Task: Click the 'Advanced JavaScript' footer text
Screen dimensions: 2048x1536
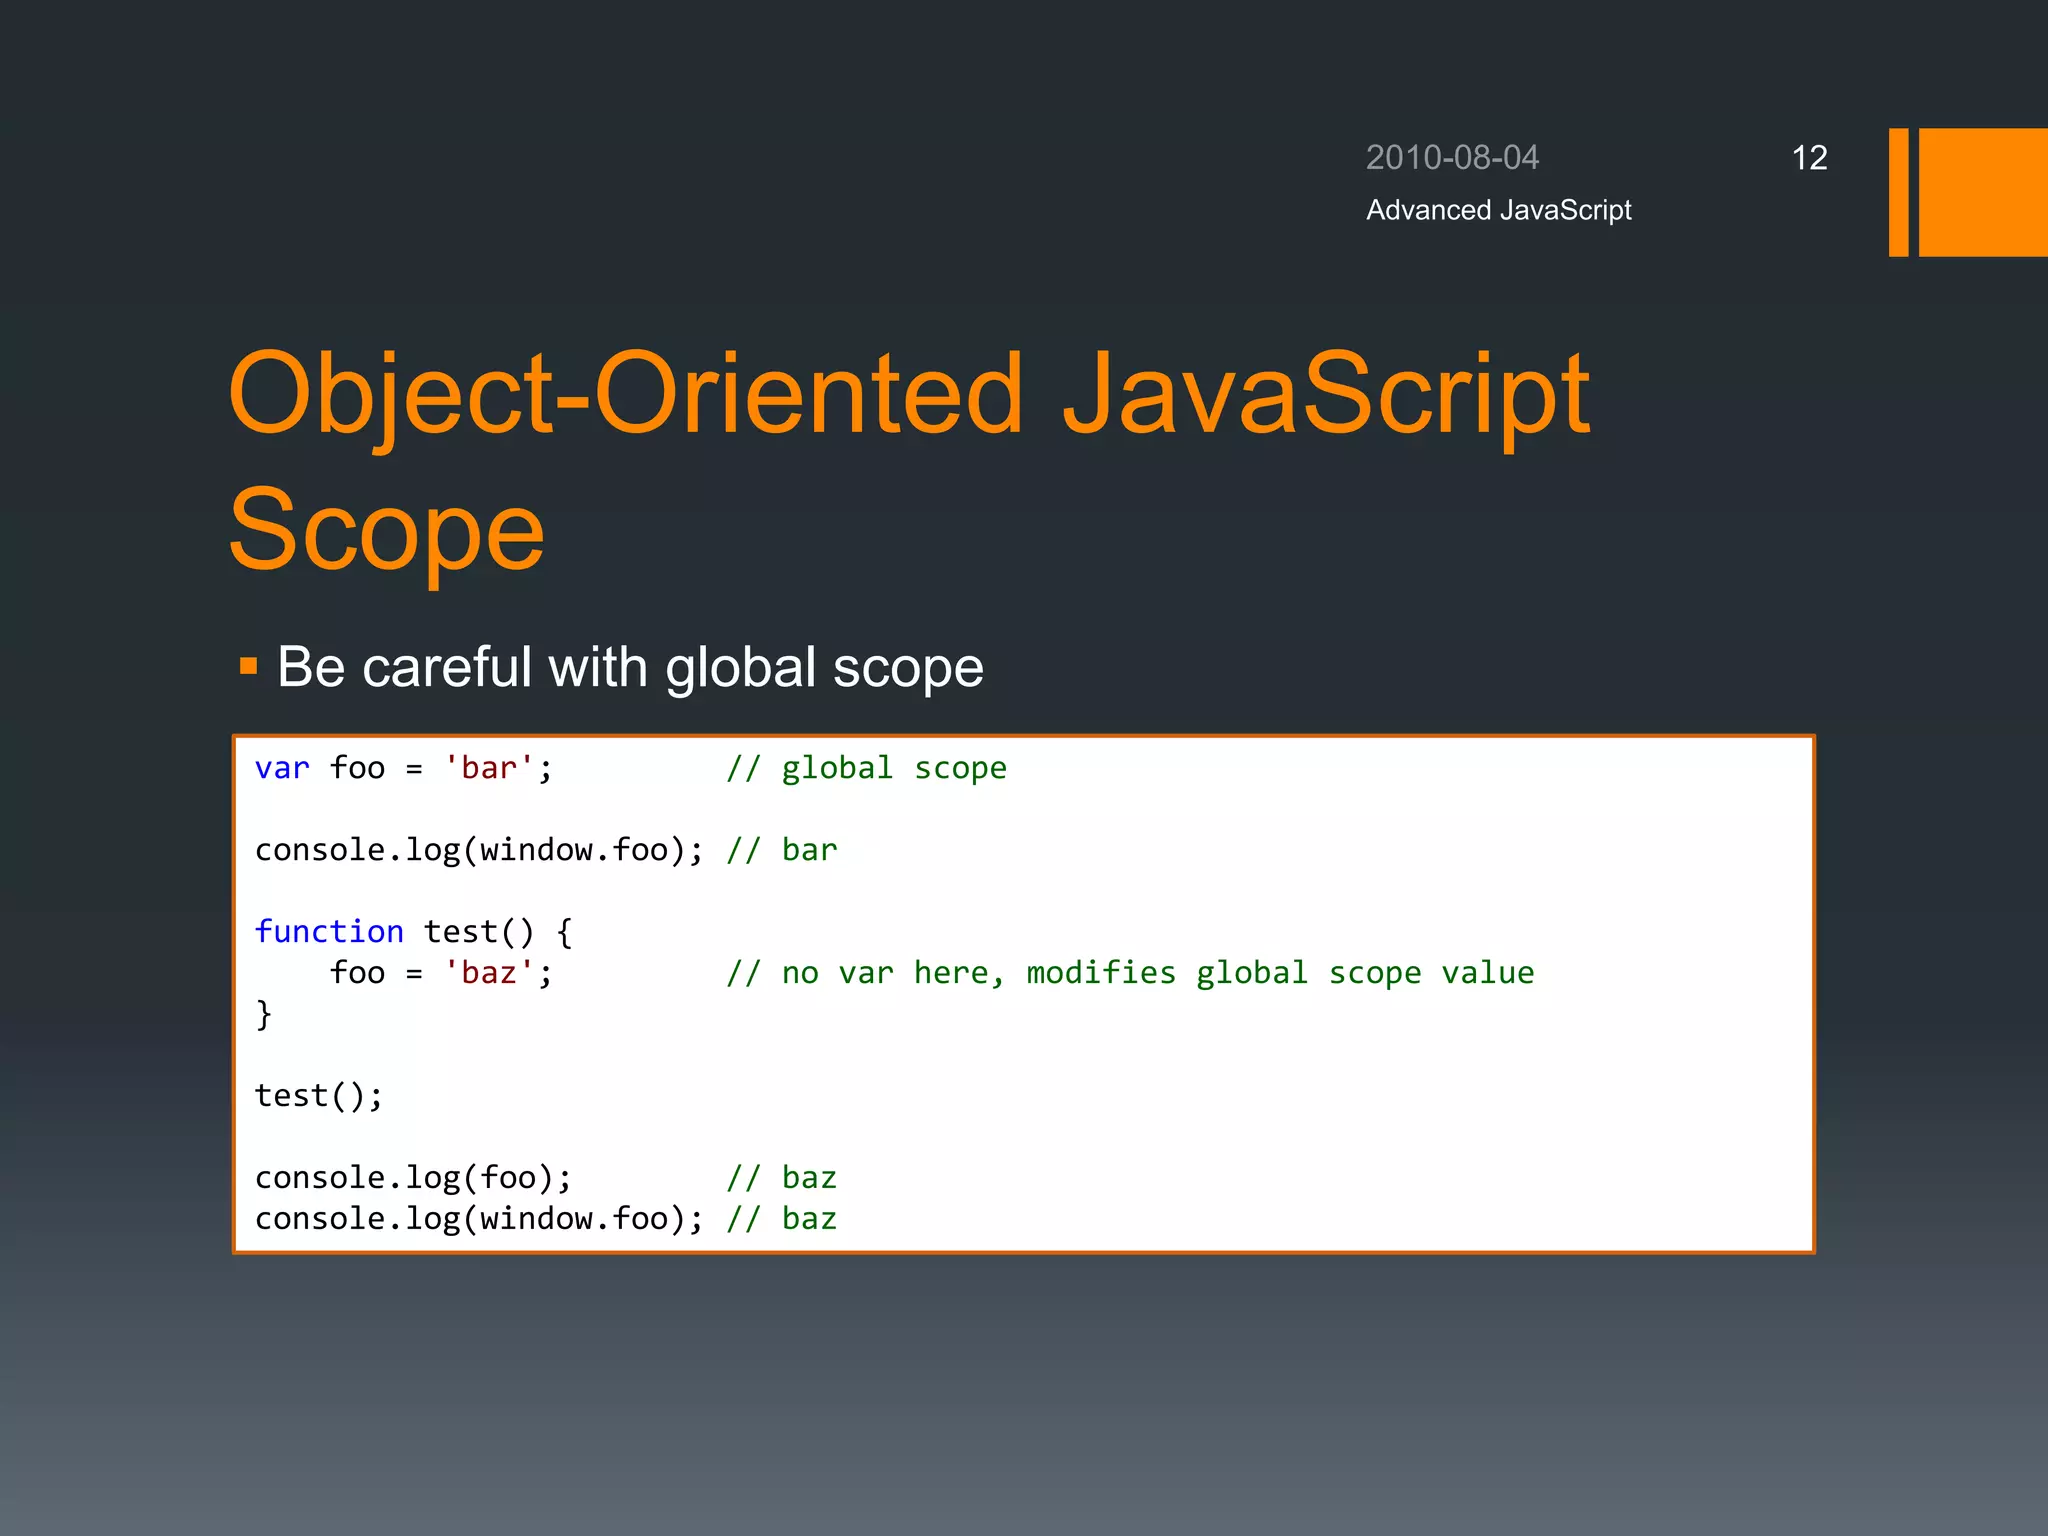Action: [x=1498, y=210]
